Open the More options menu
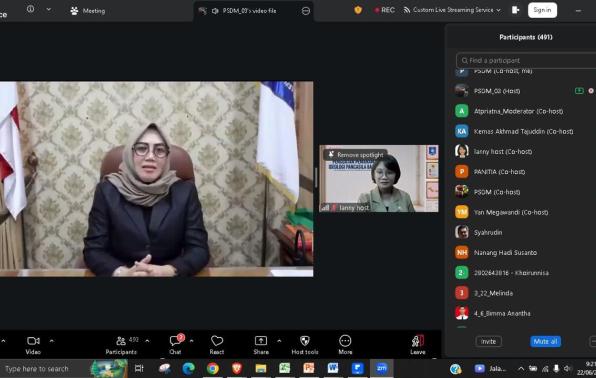 (x=345, y=345)
